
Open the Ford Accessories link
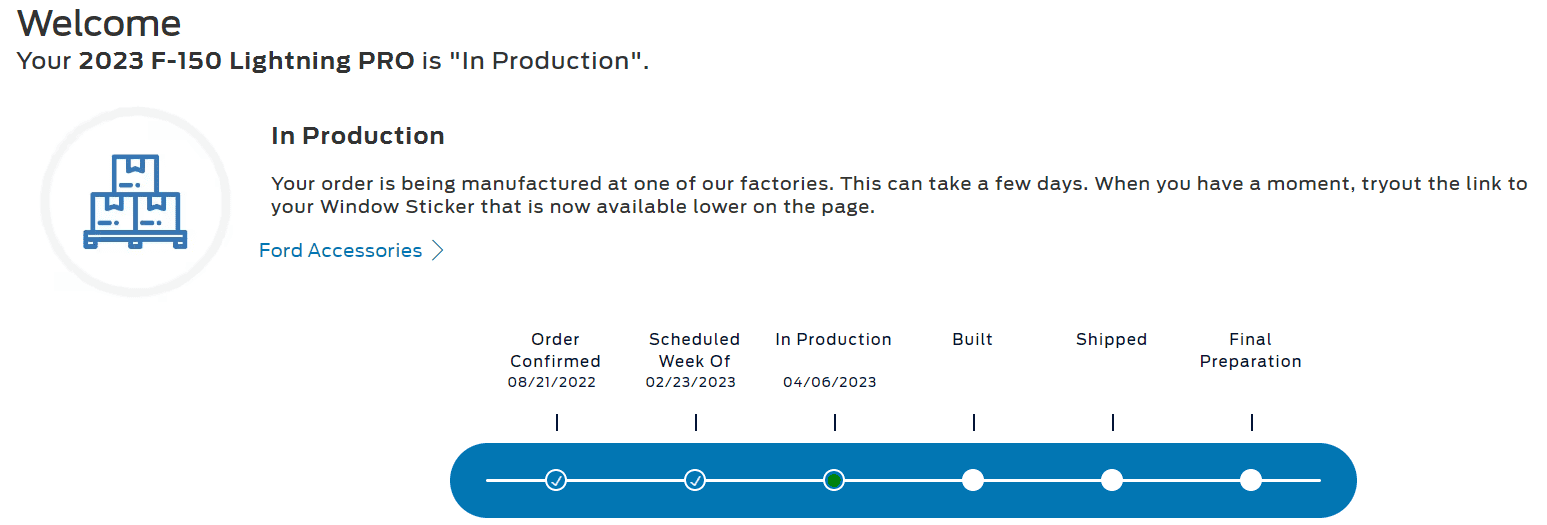(x=340, y=251)
